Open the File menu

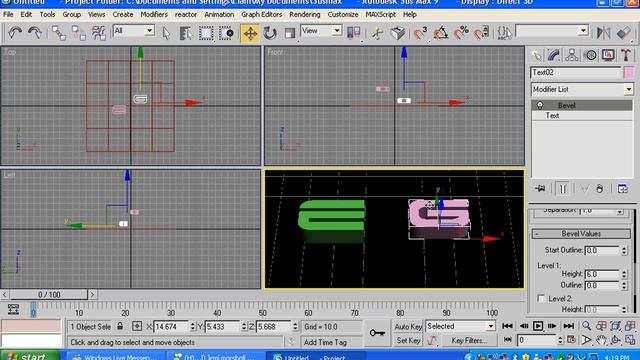tap(8, 14)
